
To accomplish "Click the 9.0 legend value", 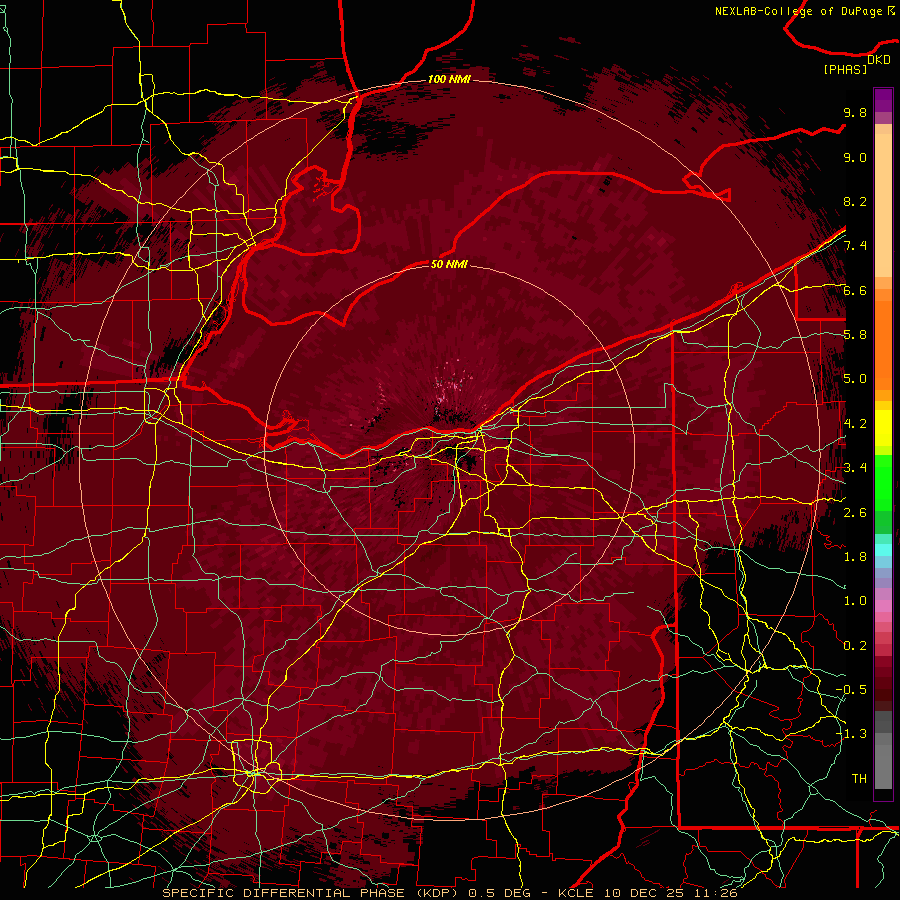I will [x=855, y=157].
